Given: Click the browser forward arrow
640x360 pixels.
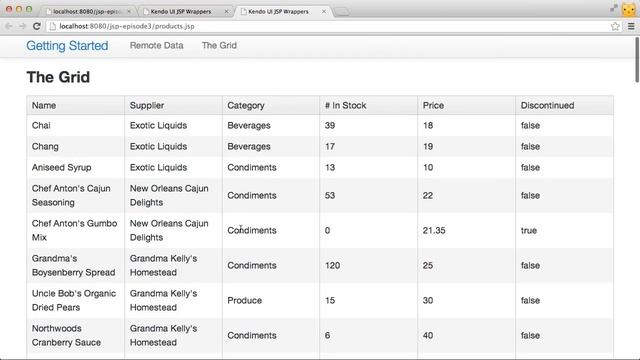Looking at the screenshot, I should click(x=22, y=26).
